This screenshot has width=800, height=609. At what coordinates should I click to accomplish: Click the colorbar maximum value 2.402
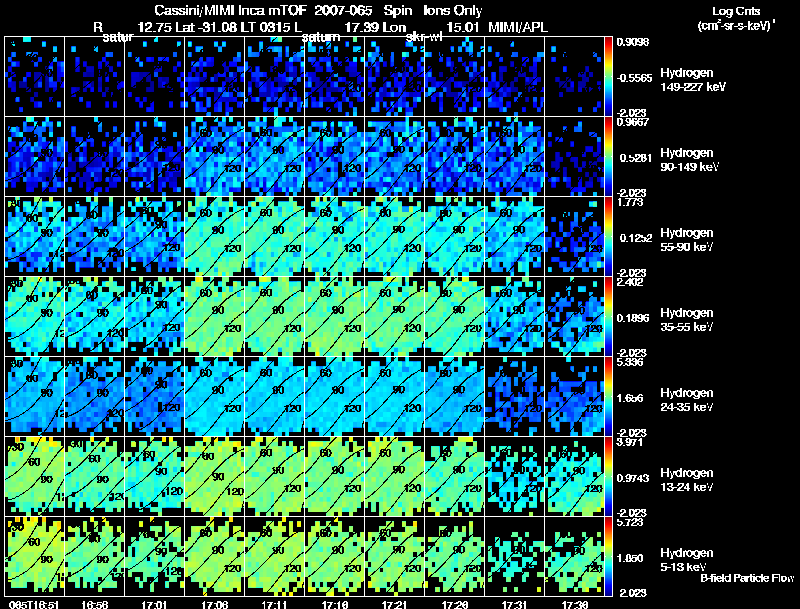[630, 282]
